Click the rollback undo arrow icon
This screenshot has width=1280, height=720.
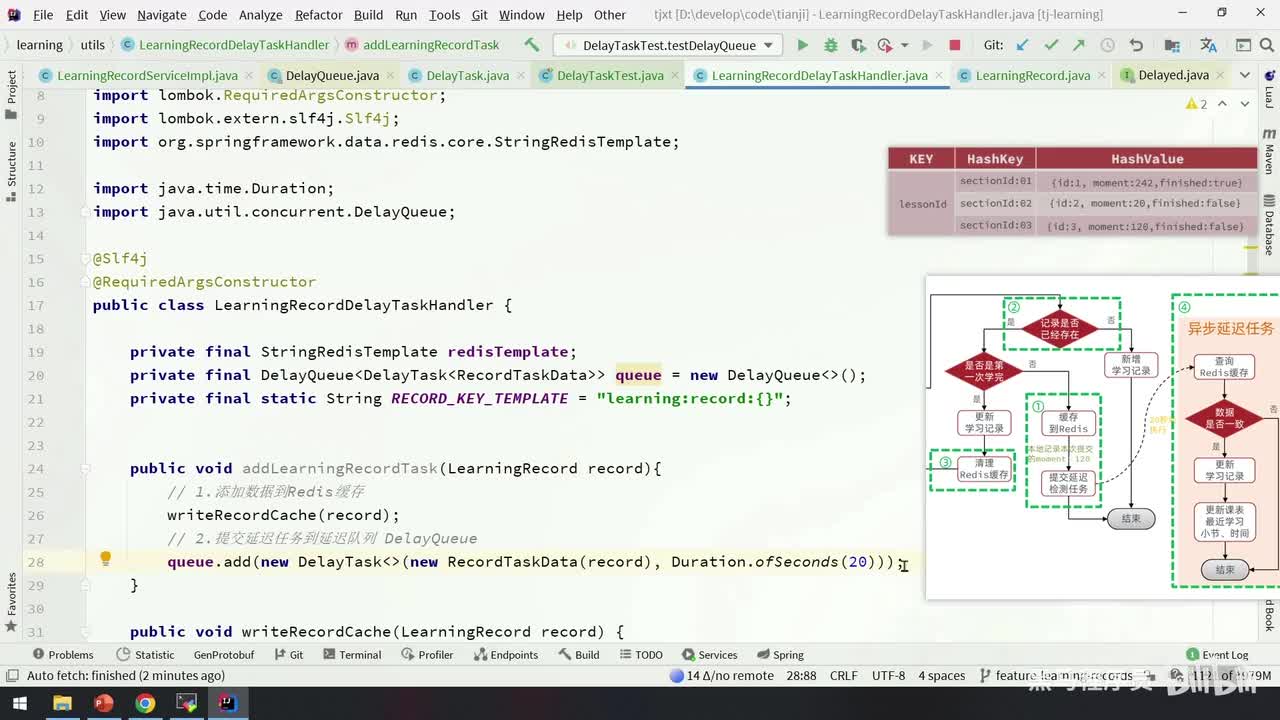(1136, 45)
